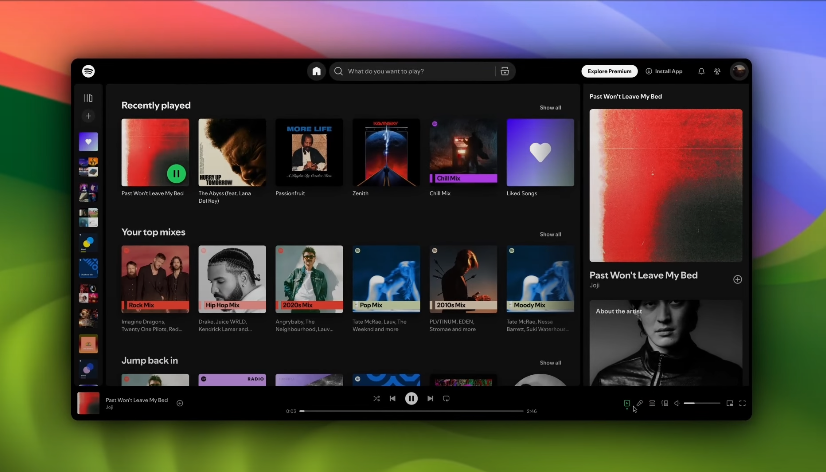Click now playing cover in player bar
Image resolution: width=826 pixels, height=472 pixels.
point(88,403)
